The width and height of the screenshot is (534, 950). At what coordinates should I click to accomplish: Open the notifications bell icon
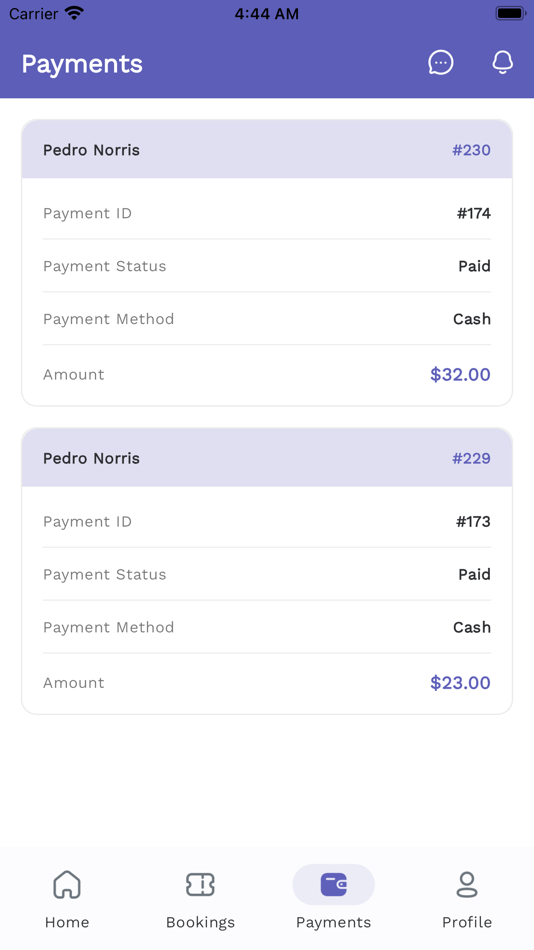[502, 62]
